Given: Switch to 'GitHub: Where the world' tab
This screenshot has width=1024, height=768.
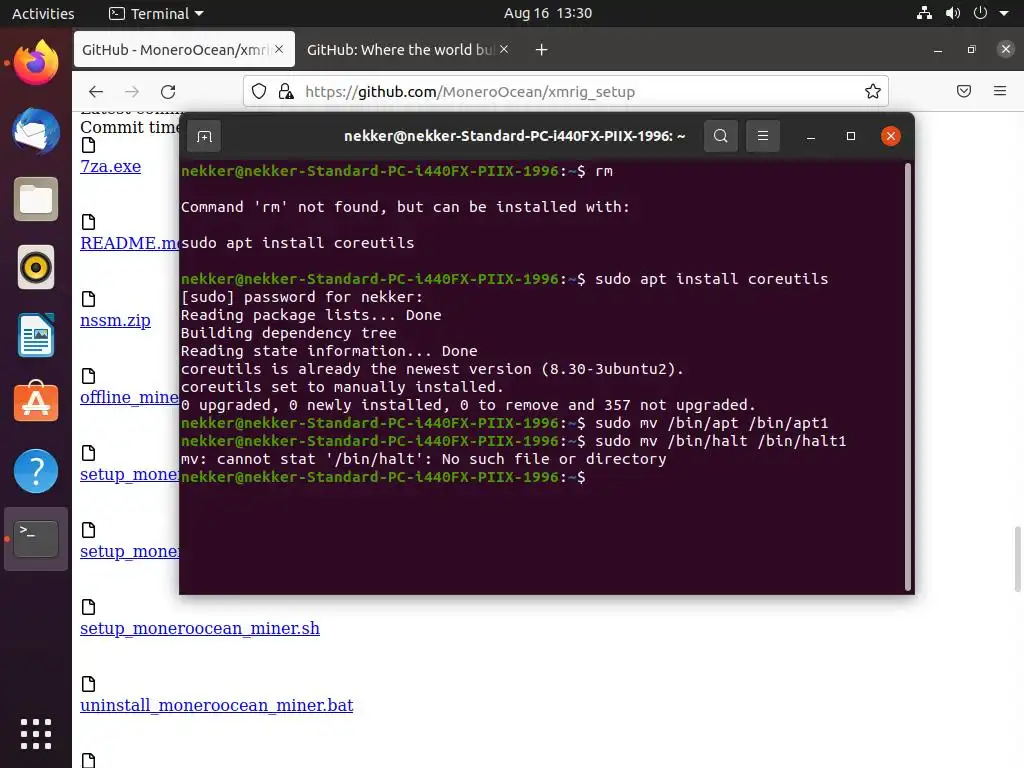Looking at the screenshot, I should click(408, 49).
